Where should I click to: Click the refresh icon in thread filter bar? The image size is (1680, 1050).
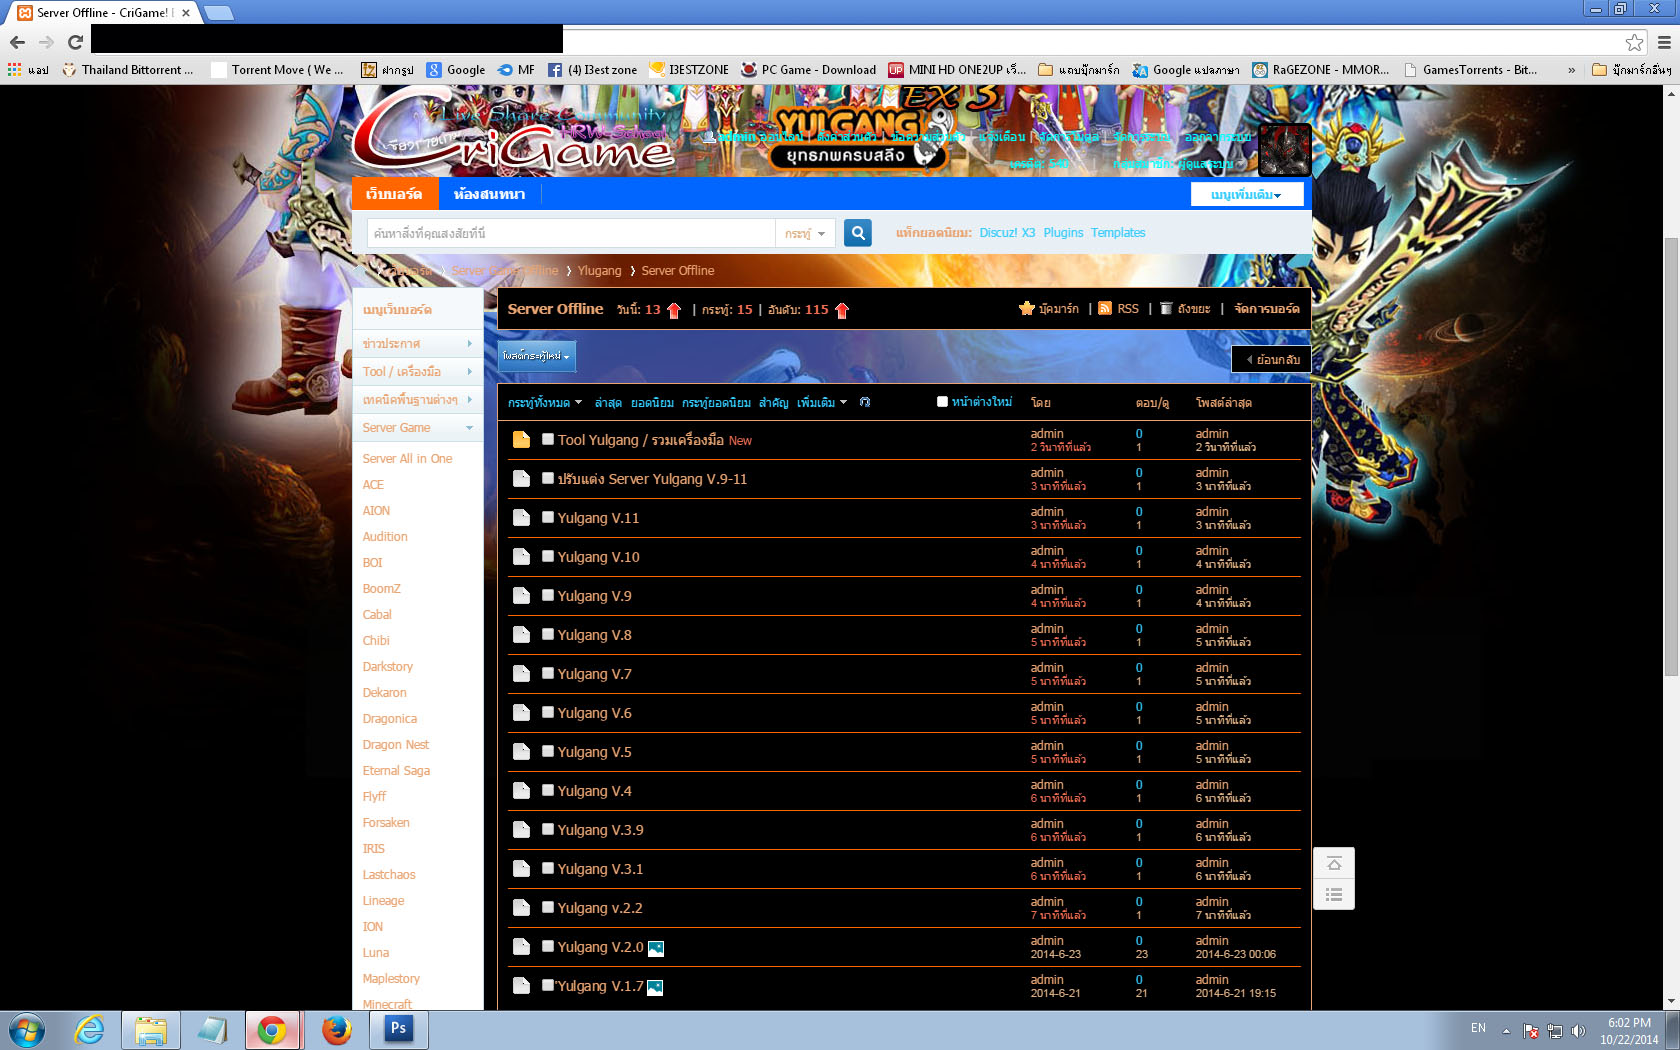(x=865, y=402)
